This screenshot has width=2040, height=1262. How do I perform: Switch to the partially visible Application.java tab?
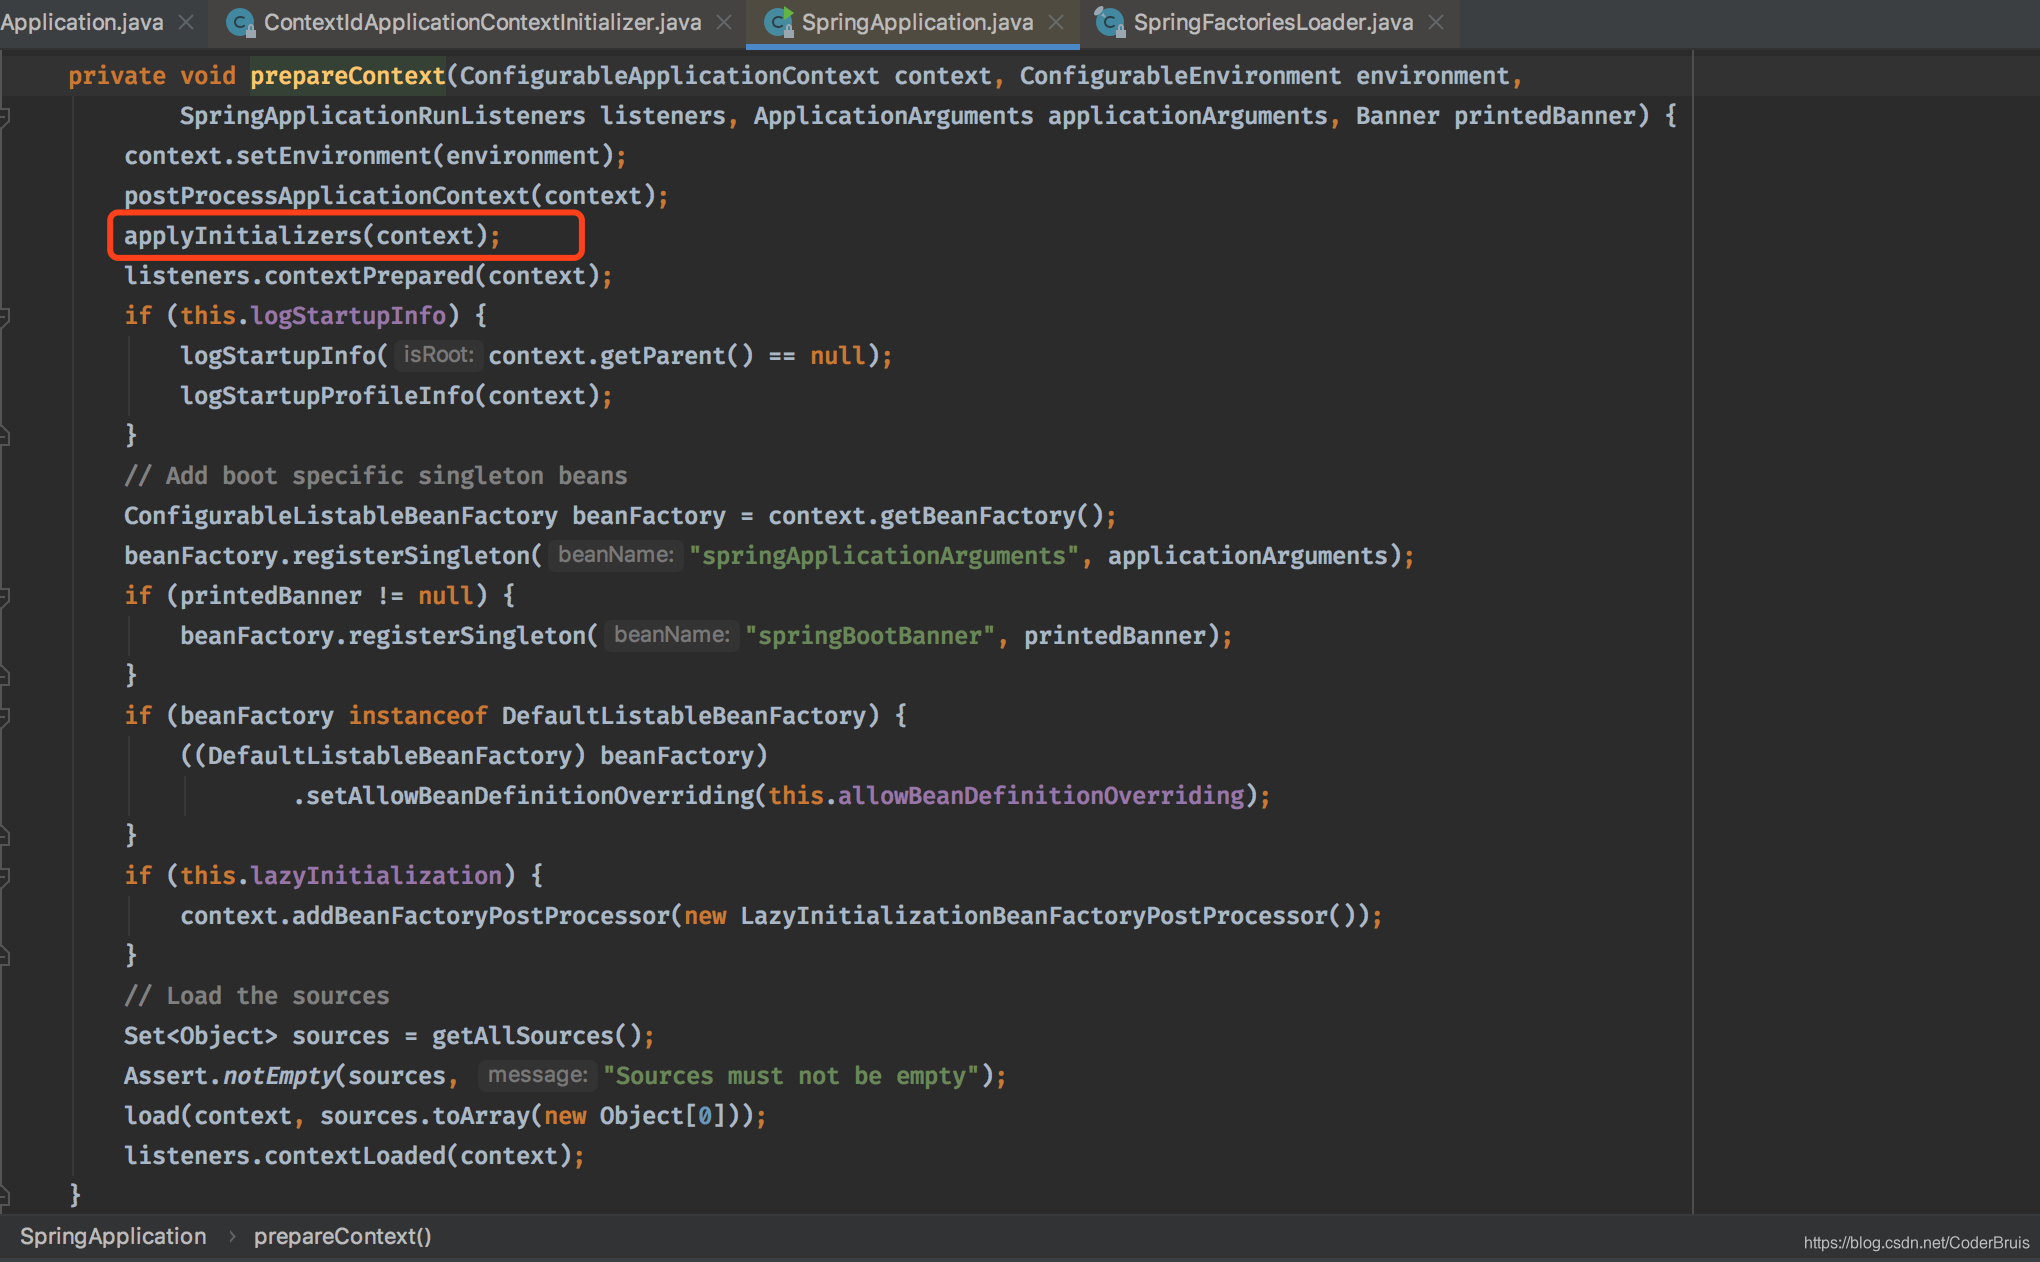(82, 22)
